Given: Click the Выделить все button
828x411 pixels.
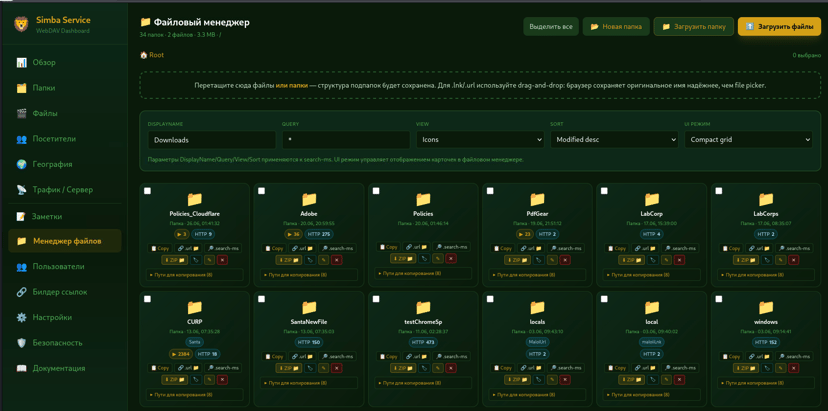Looking at the screenshot, I should 551,26.
